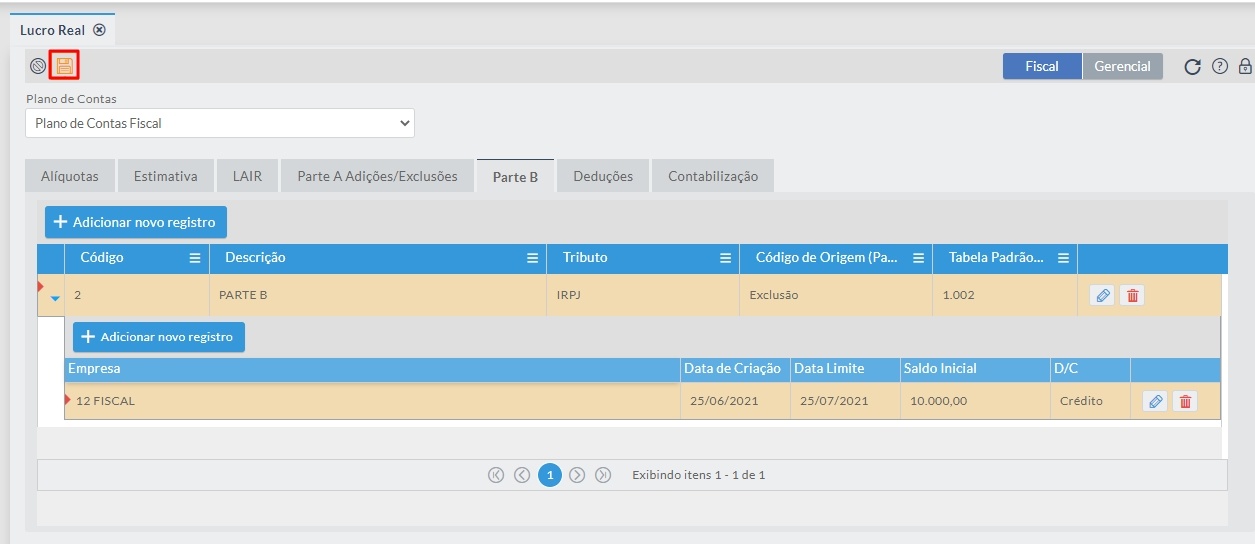Viewport: 1255px width, 544px height.
Task: Collapse the expanded PARTE B row arrow
Action: pos(56,298)
